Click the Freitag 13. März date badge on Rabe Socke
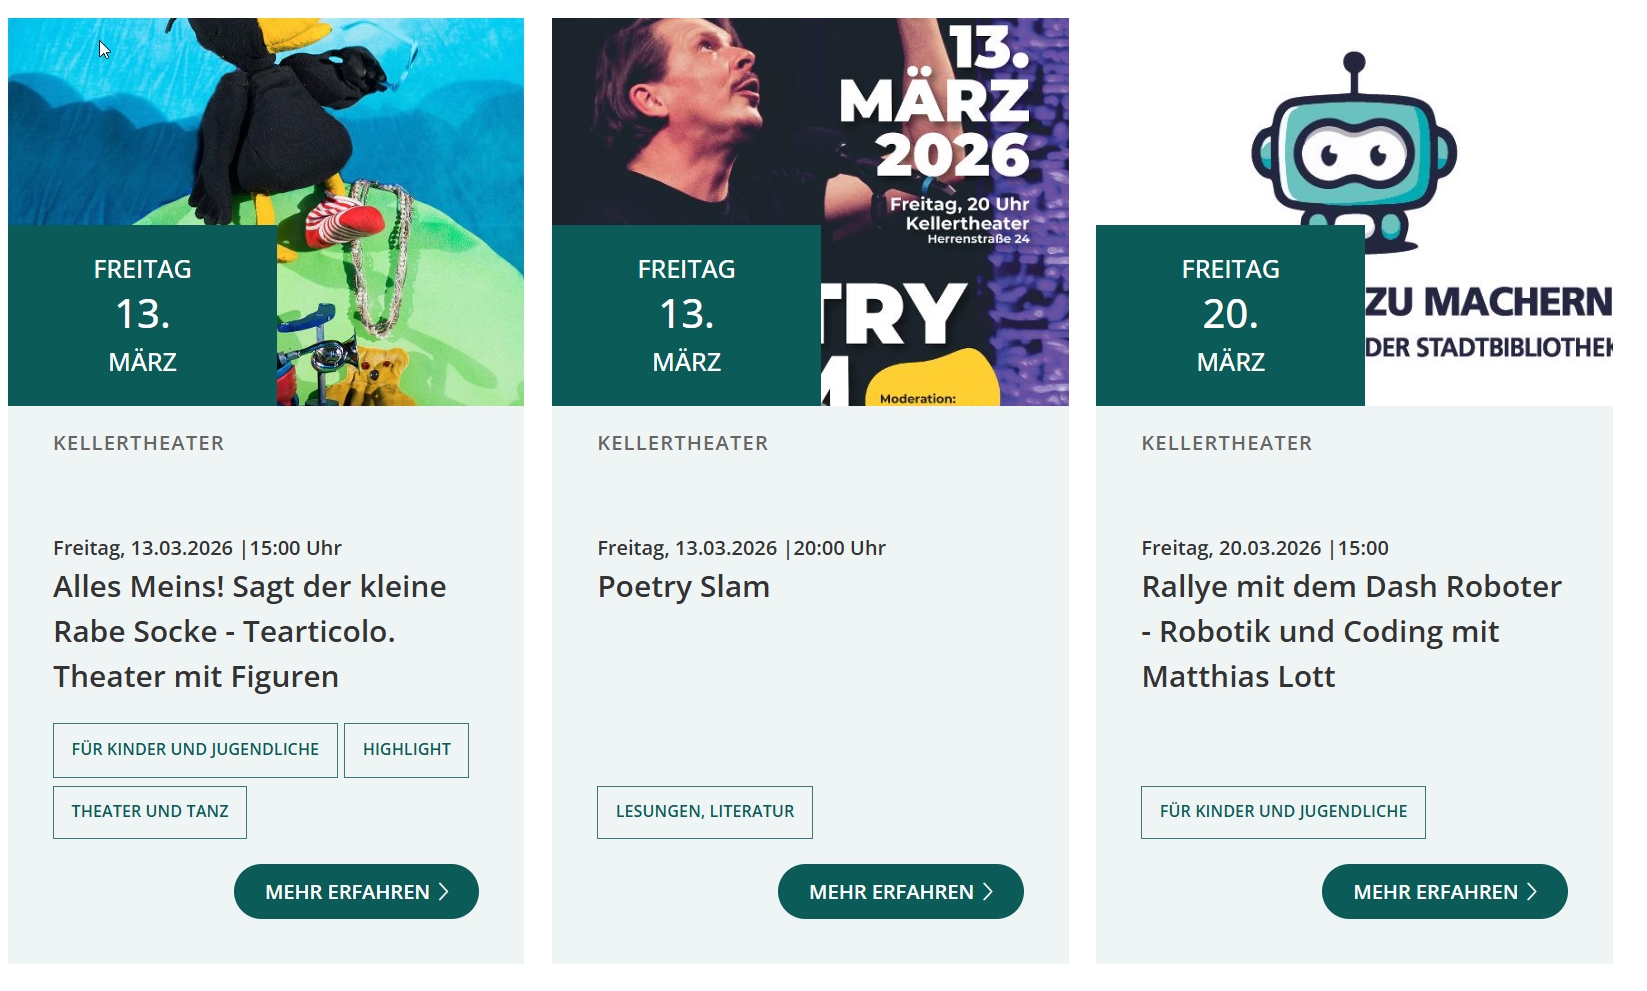The width and height of the screenshot is (1647, 991). point(143,315)
